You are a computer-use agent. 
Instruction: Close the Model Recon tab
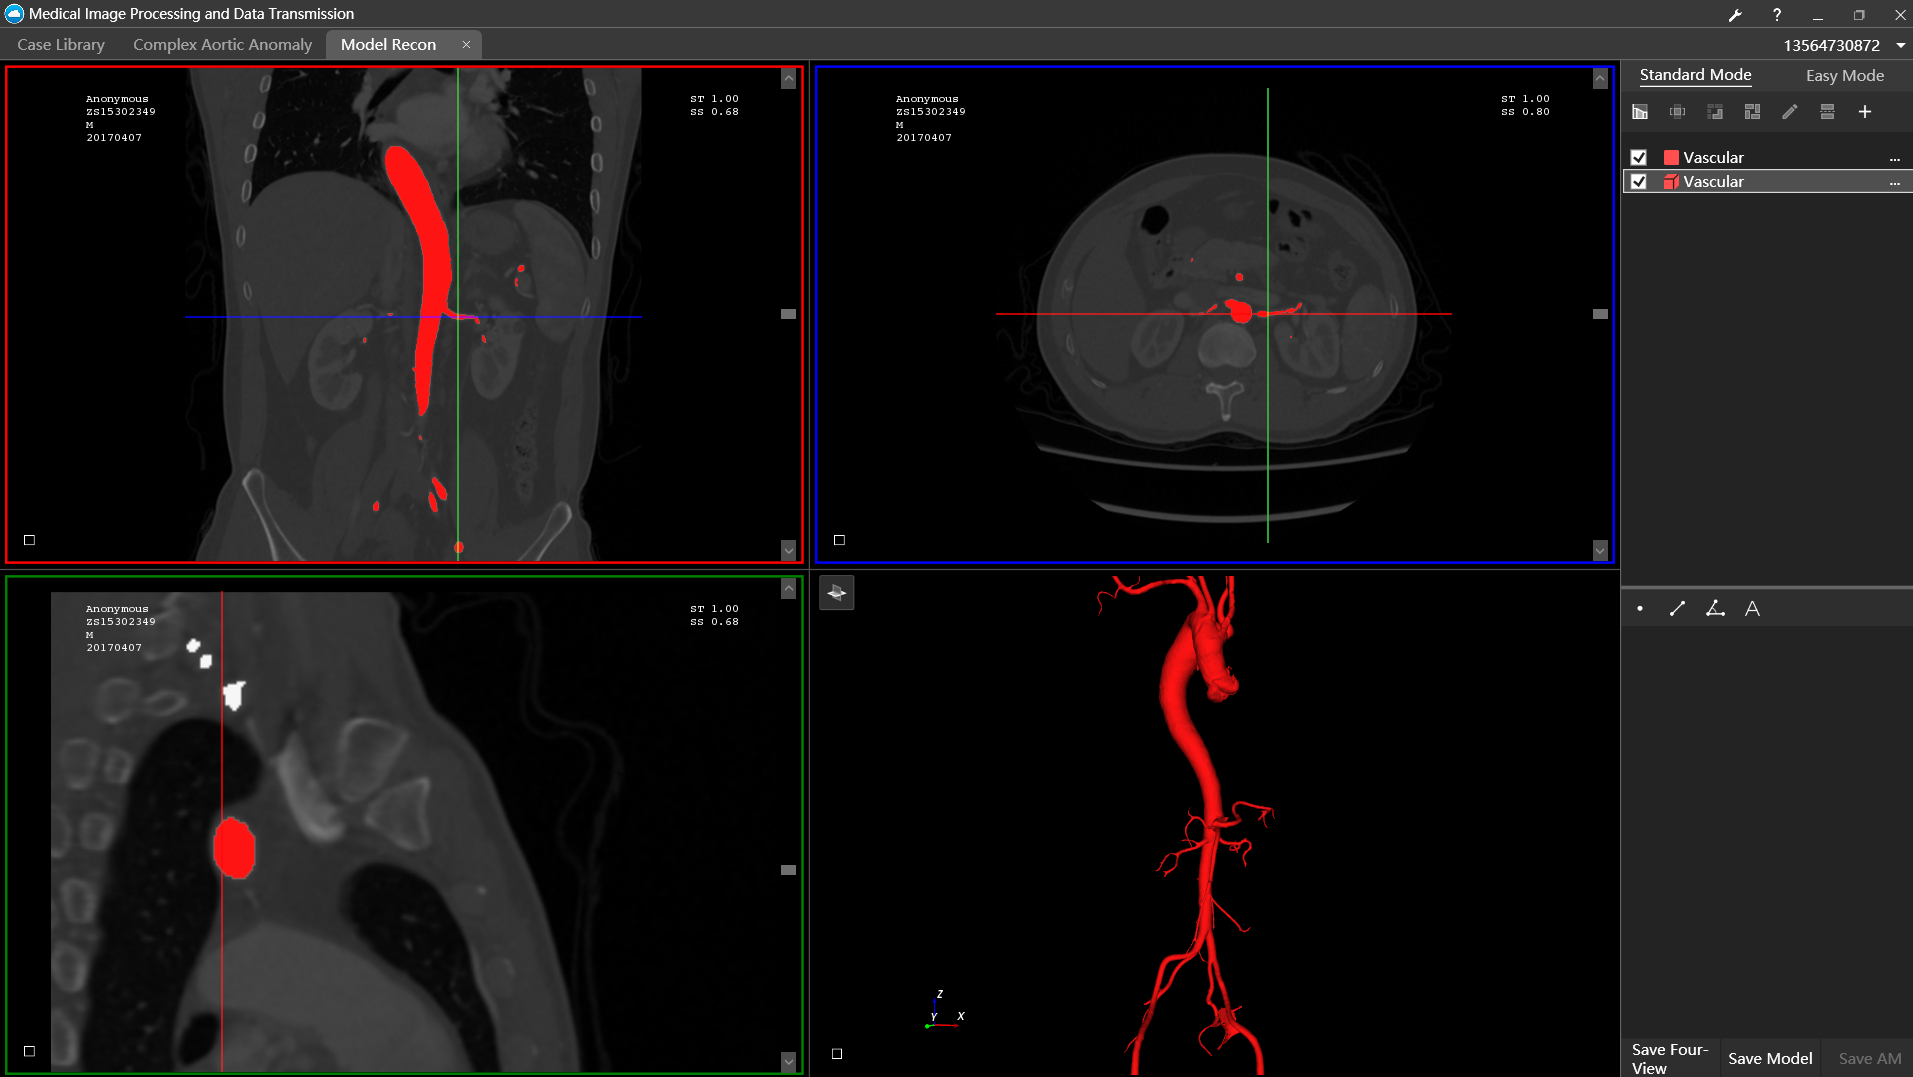click(x=466, y=45)
